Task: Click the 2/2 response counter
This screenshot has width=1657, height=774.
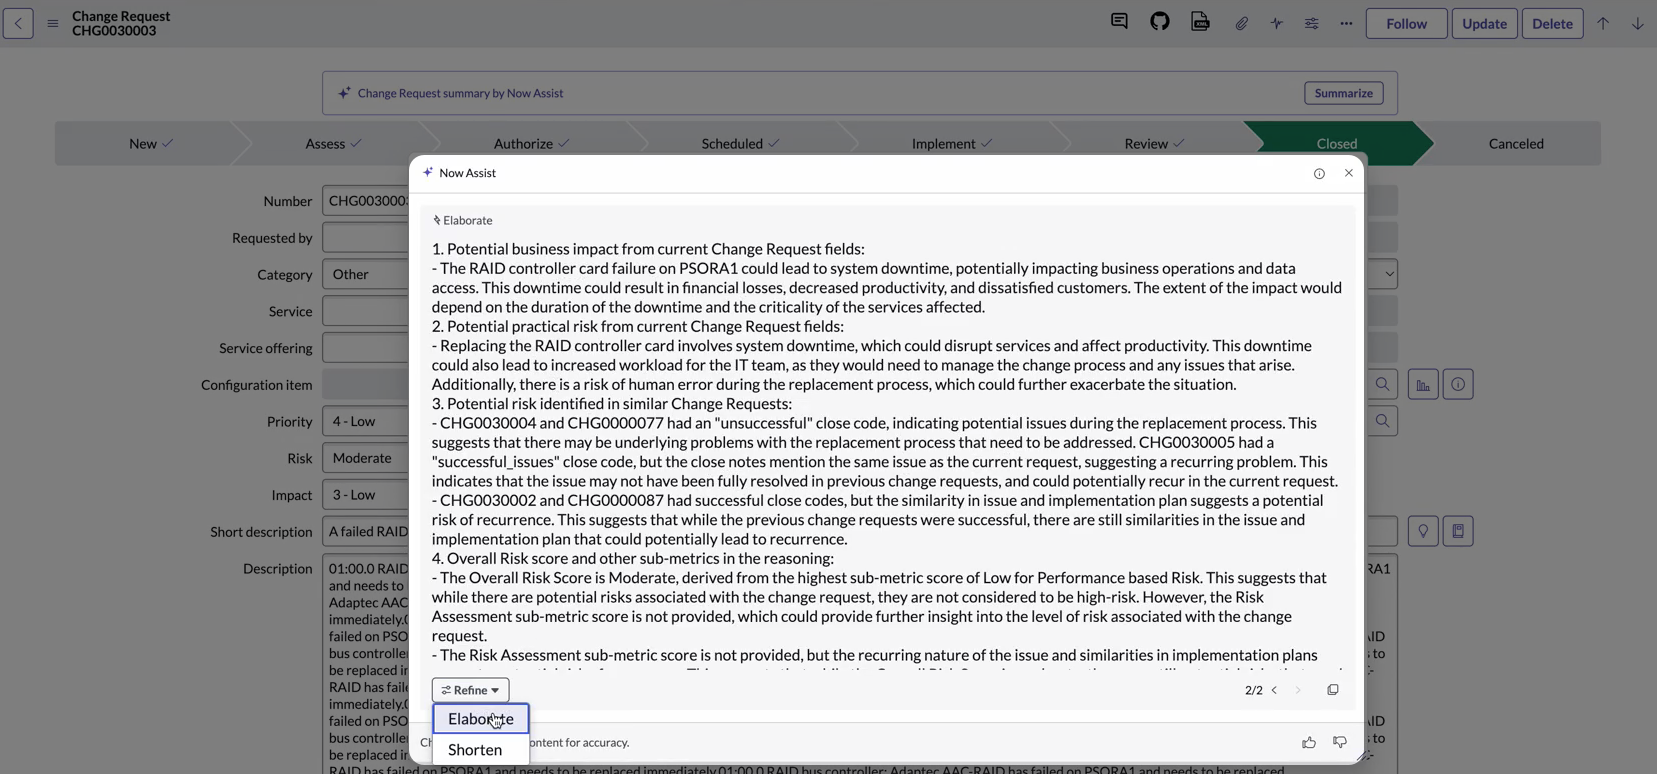Action: (x=1253, y=690)
